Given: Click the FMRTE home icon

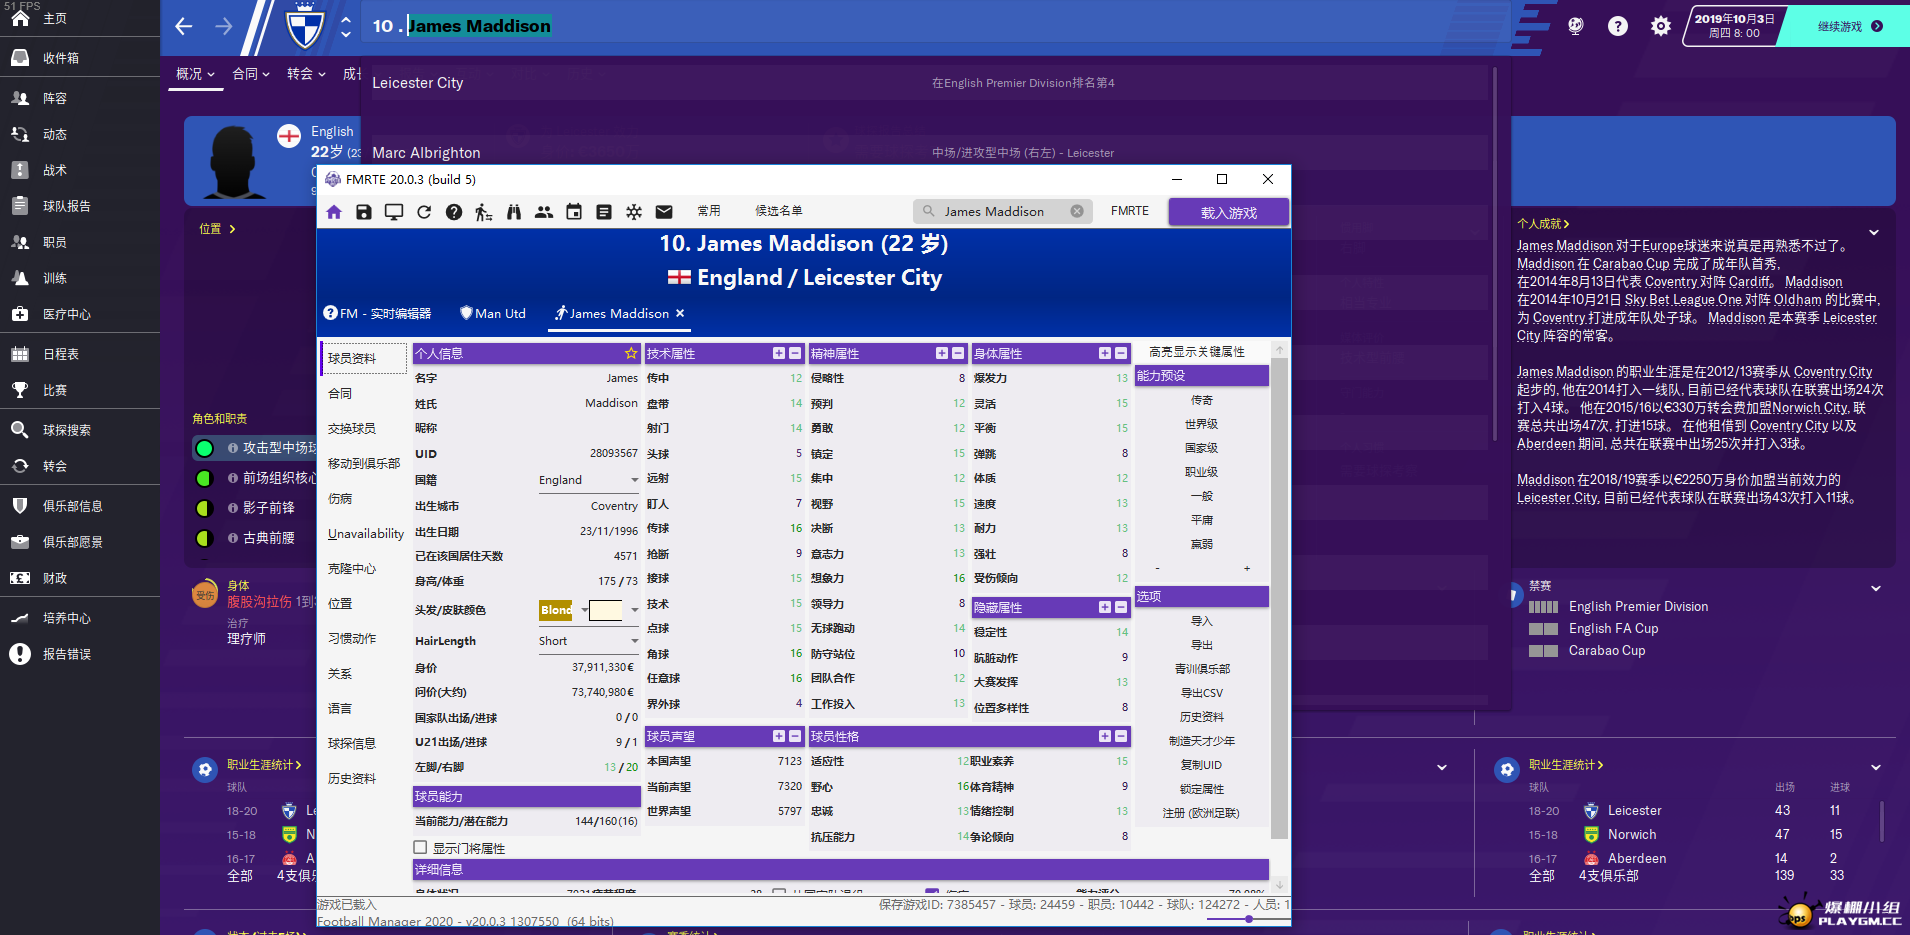Looking at the screenshot, I should 334,212.
